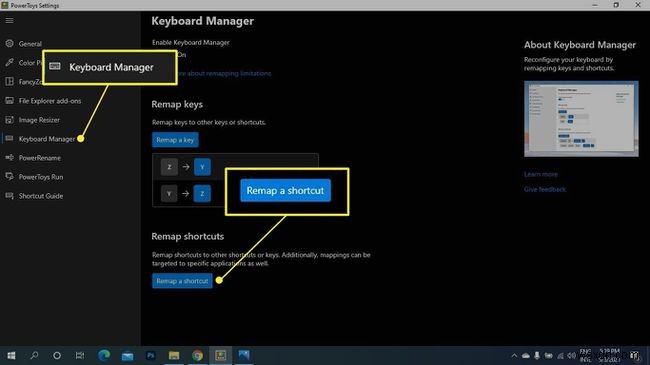Click the Remap shortcuts section heading

pyautogui.click(x=187, y=236)
